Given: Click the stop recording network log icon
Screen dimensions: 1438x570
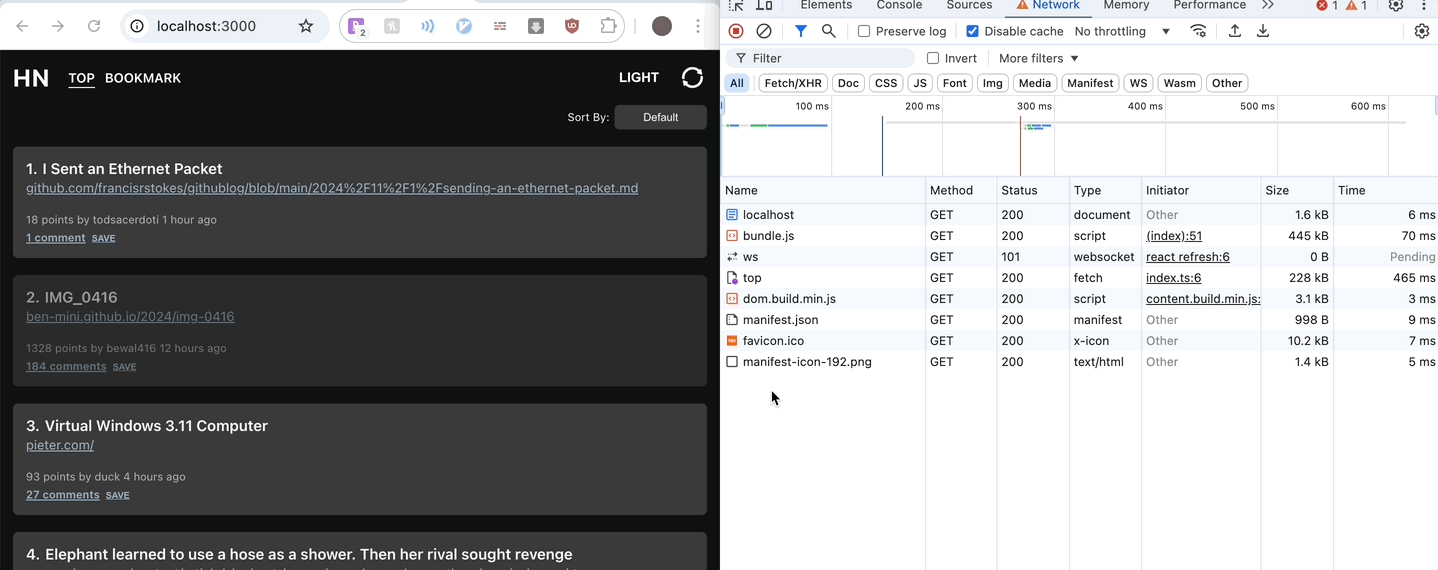Looking at the screenshot, I should 736,31.
